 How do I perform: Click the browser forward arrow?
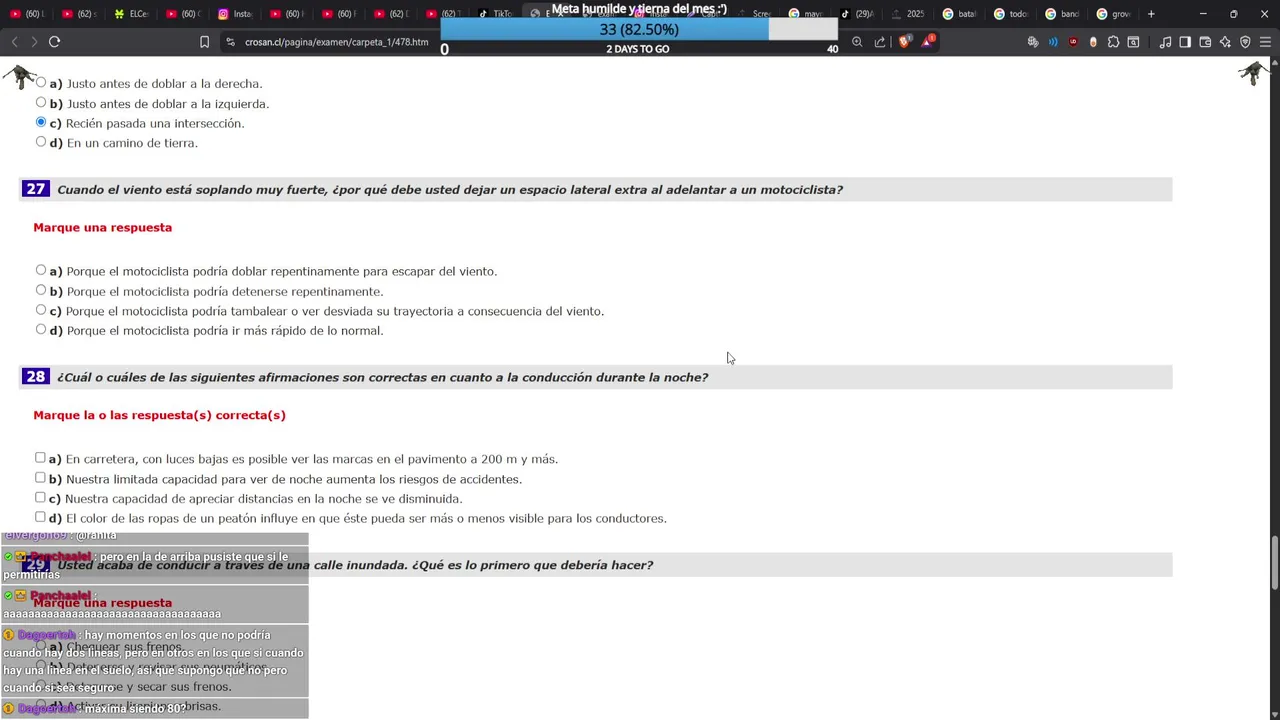pyautogui.click(x=34, y=42)
